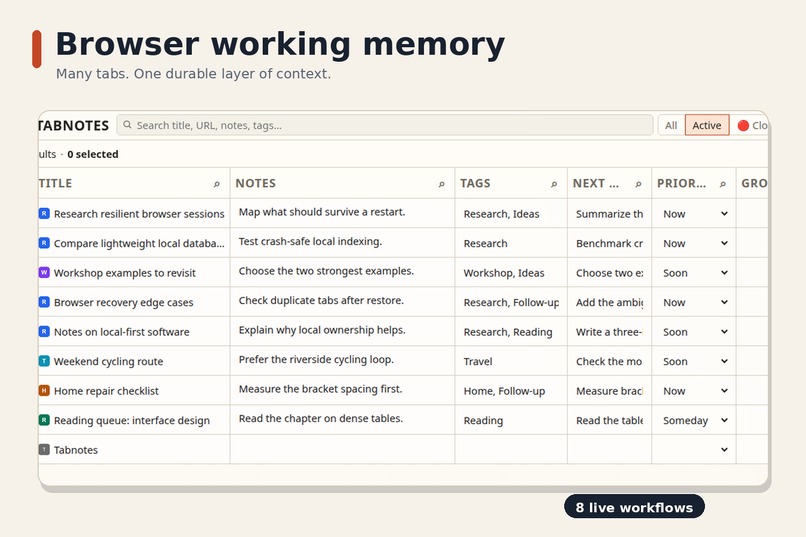Image resolution: width=806 pixels, height=537 pixels.
Task: Click the Research, Reading tags cell
Action: (x=511, y=332)
